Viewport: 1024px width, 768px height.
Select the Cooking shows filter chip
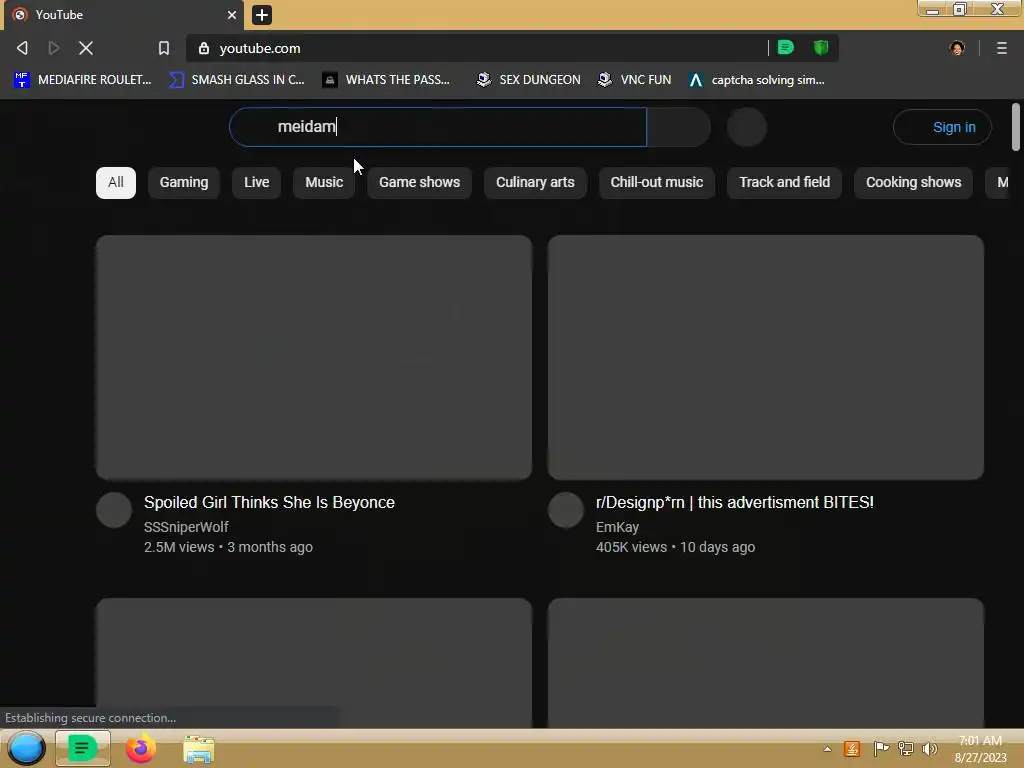pos(913,182)
